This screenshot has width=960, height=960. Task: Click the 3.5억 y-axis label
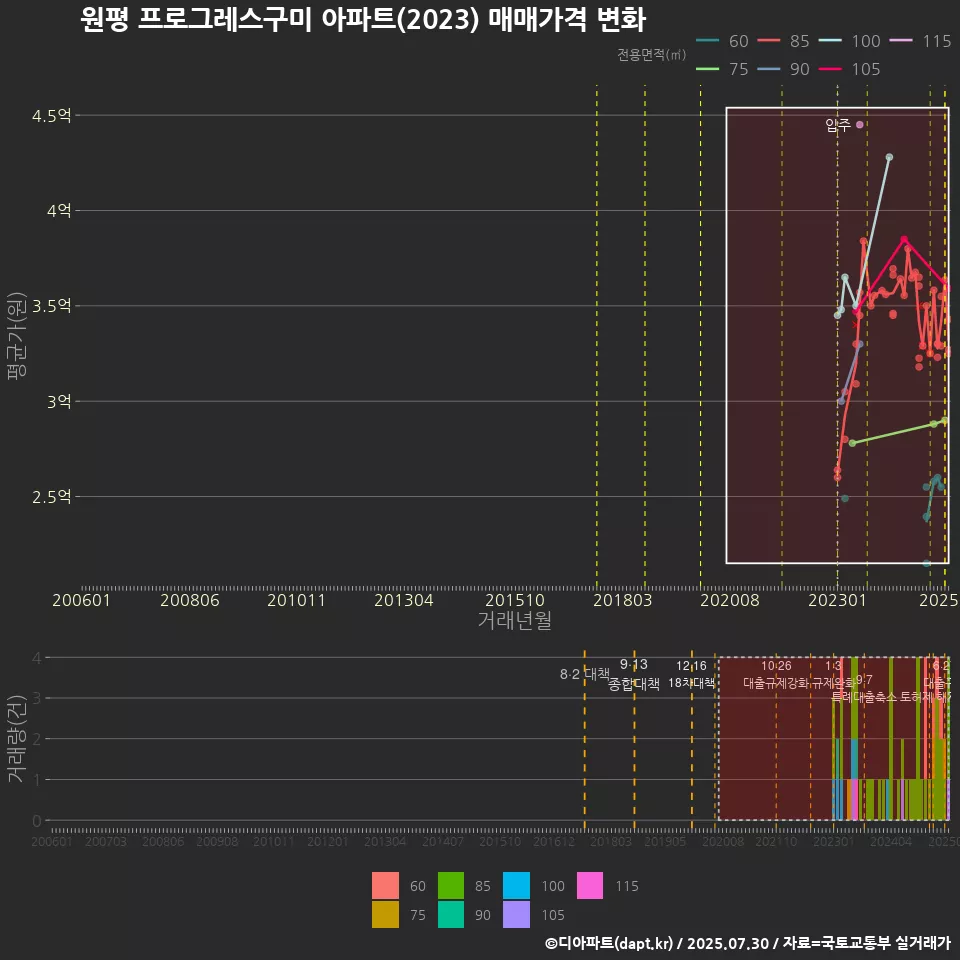51,306
